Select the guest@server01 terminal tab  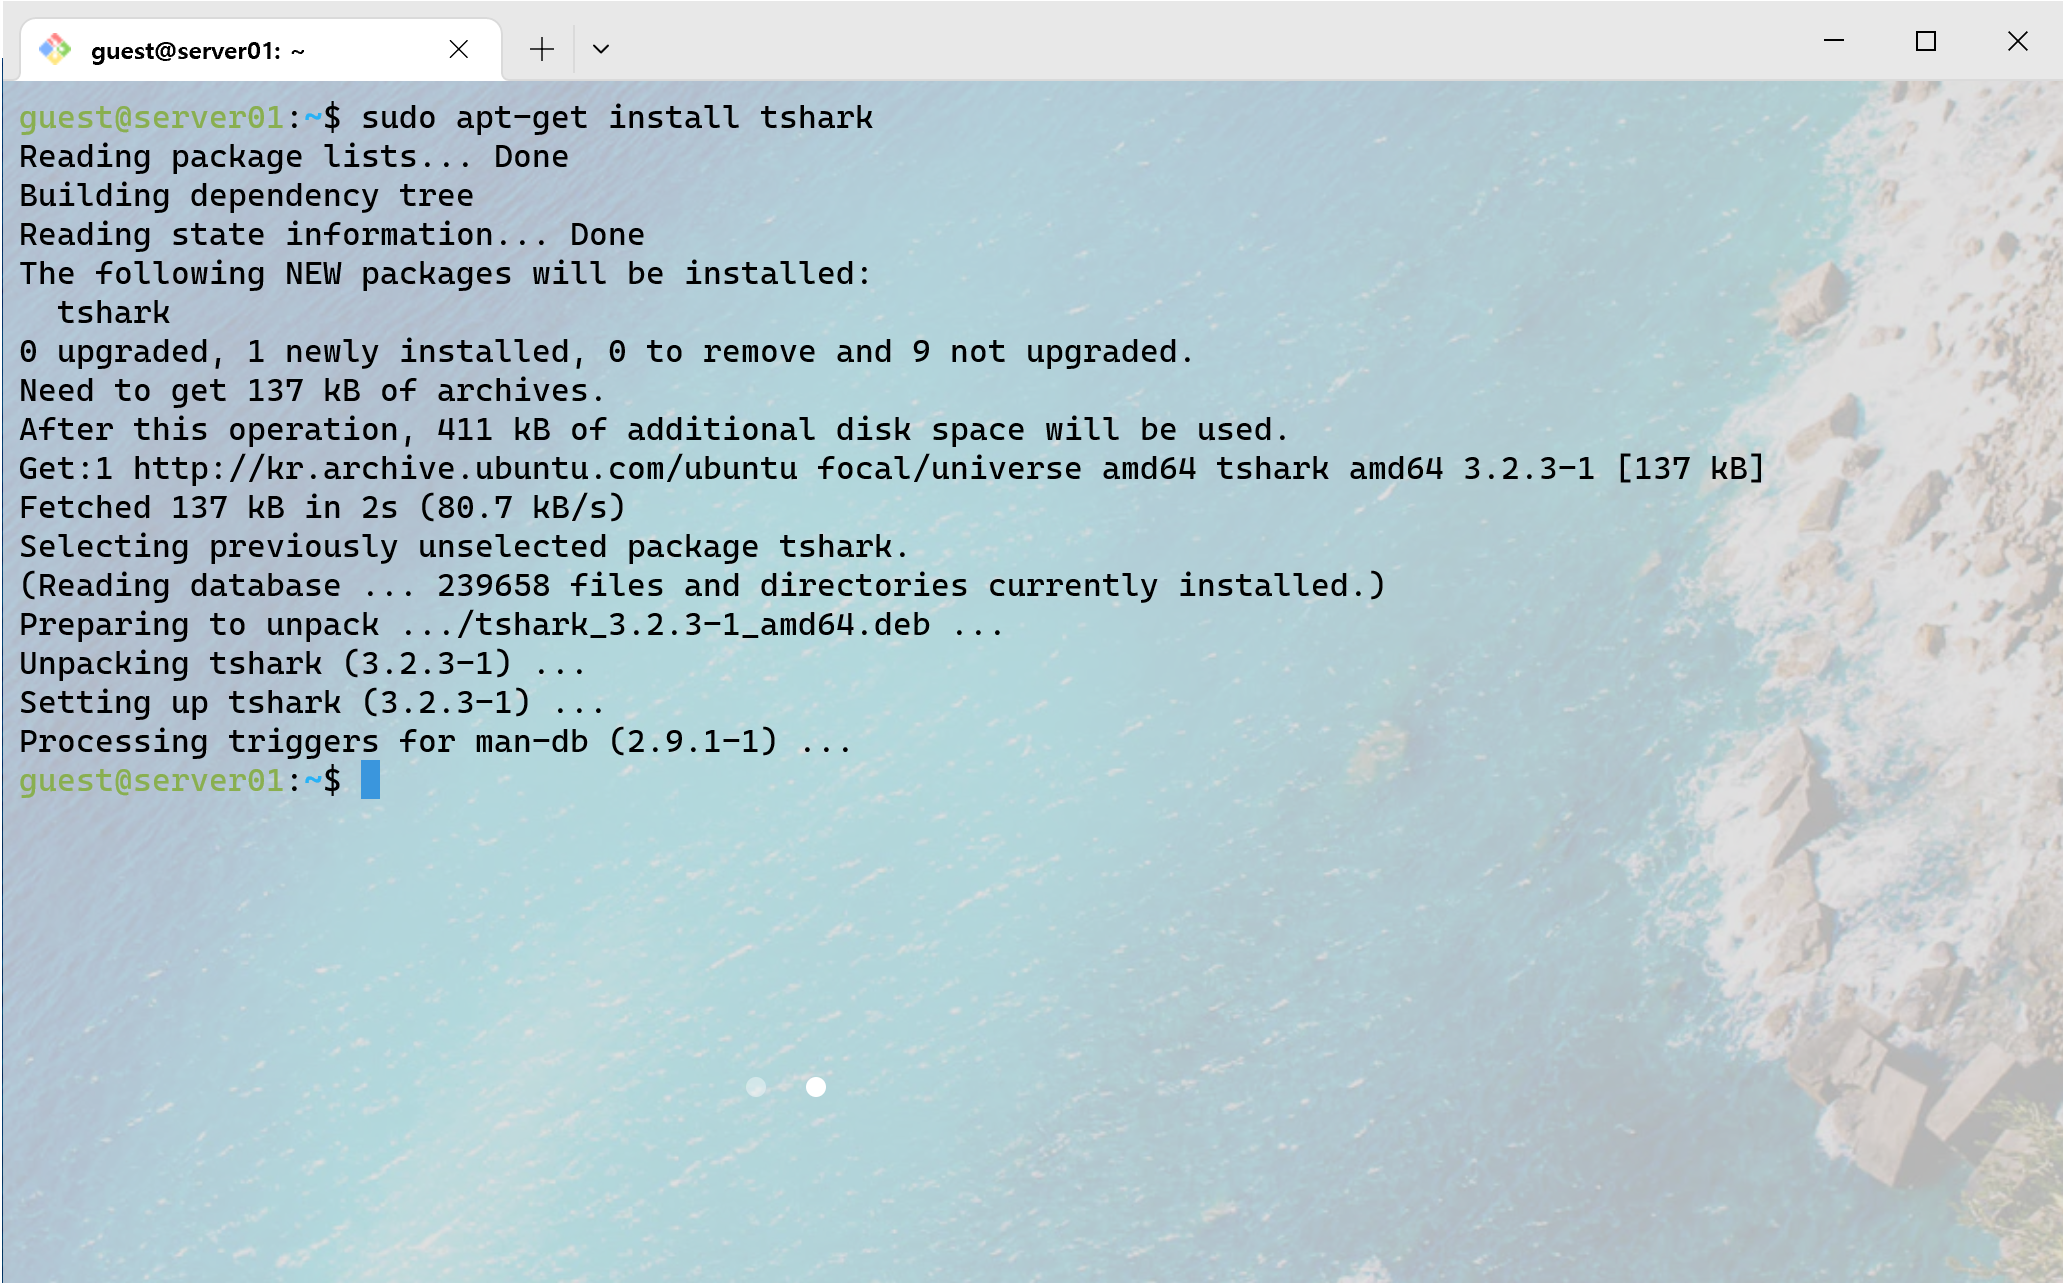coord(260,49)
